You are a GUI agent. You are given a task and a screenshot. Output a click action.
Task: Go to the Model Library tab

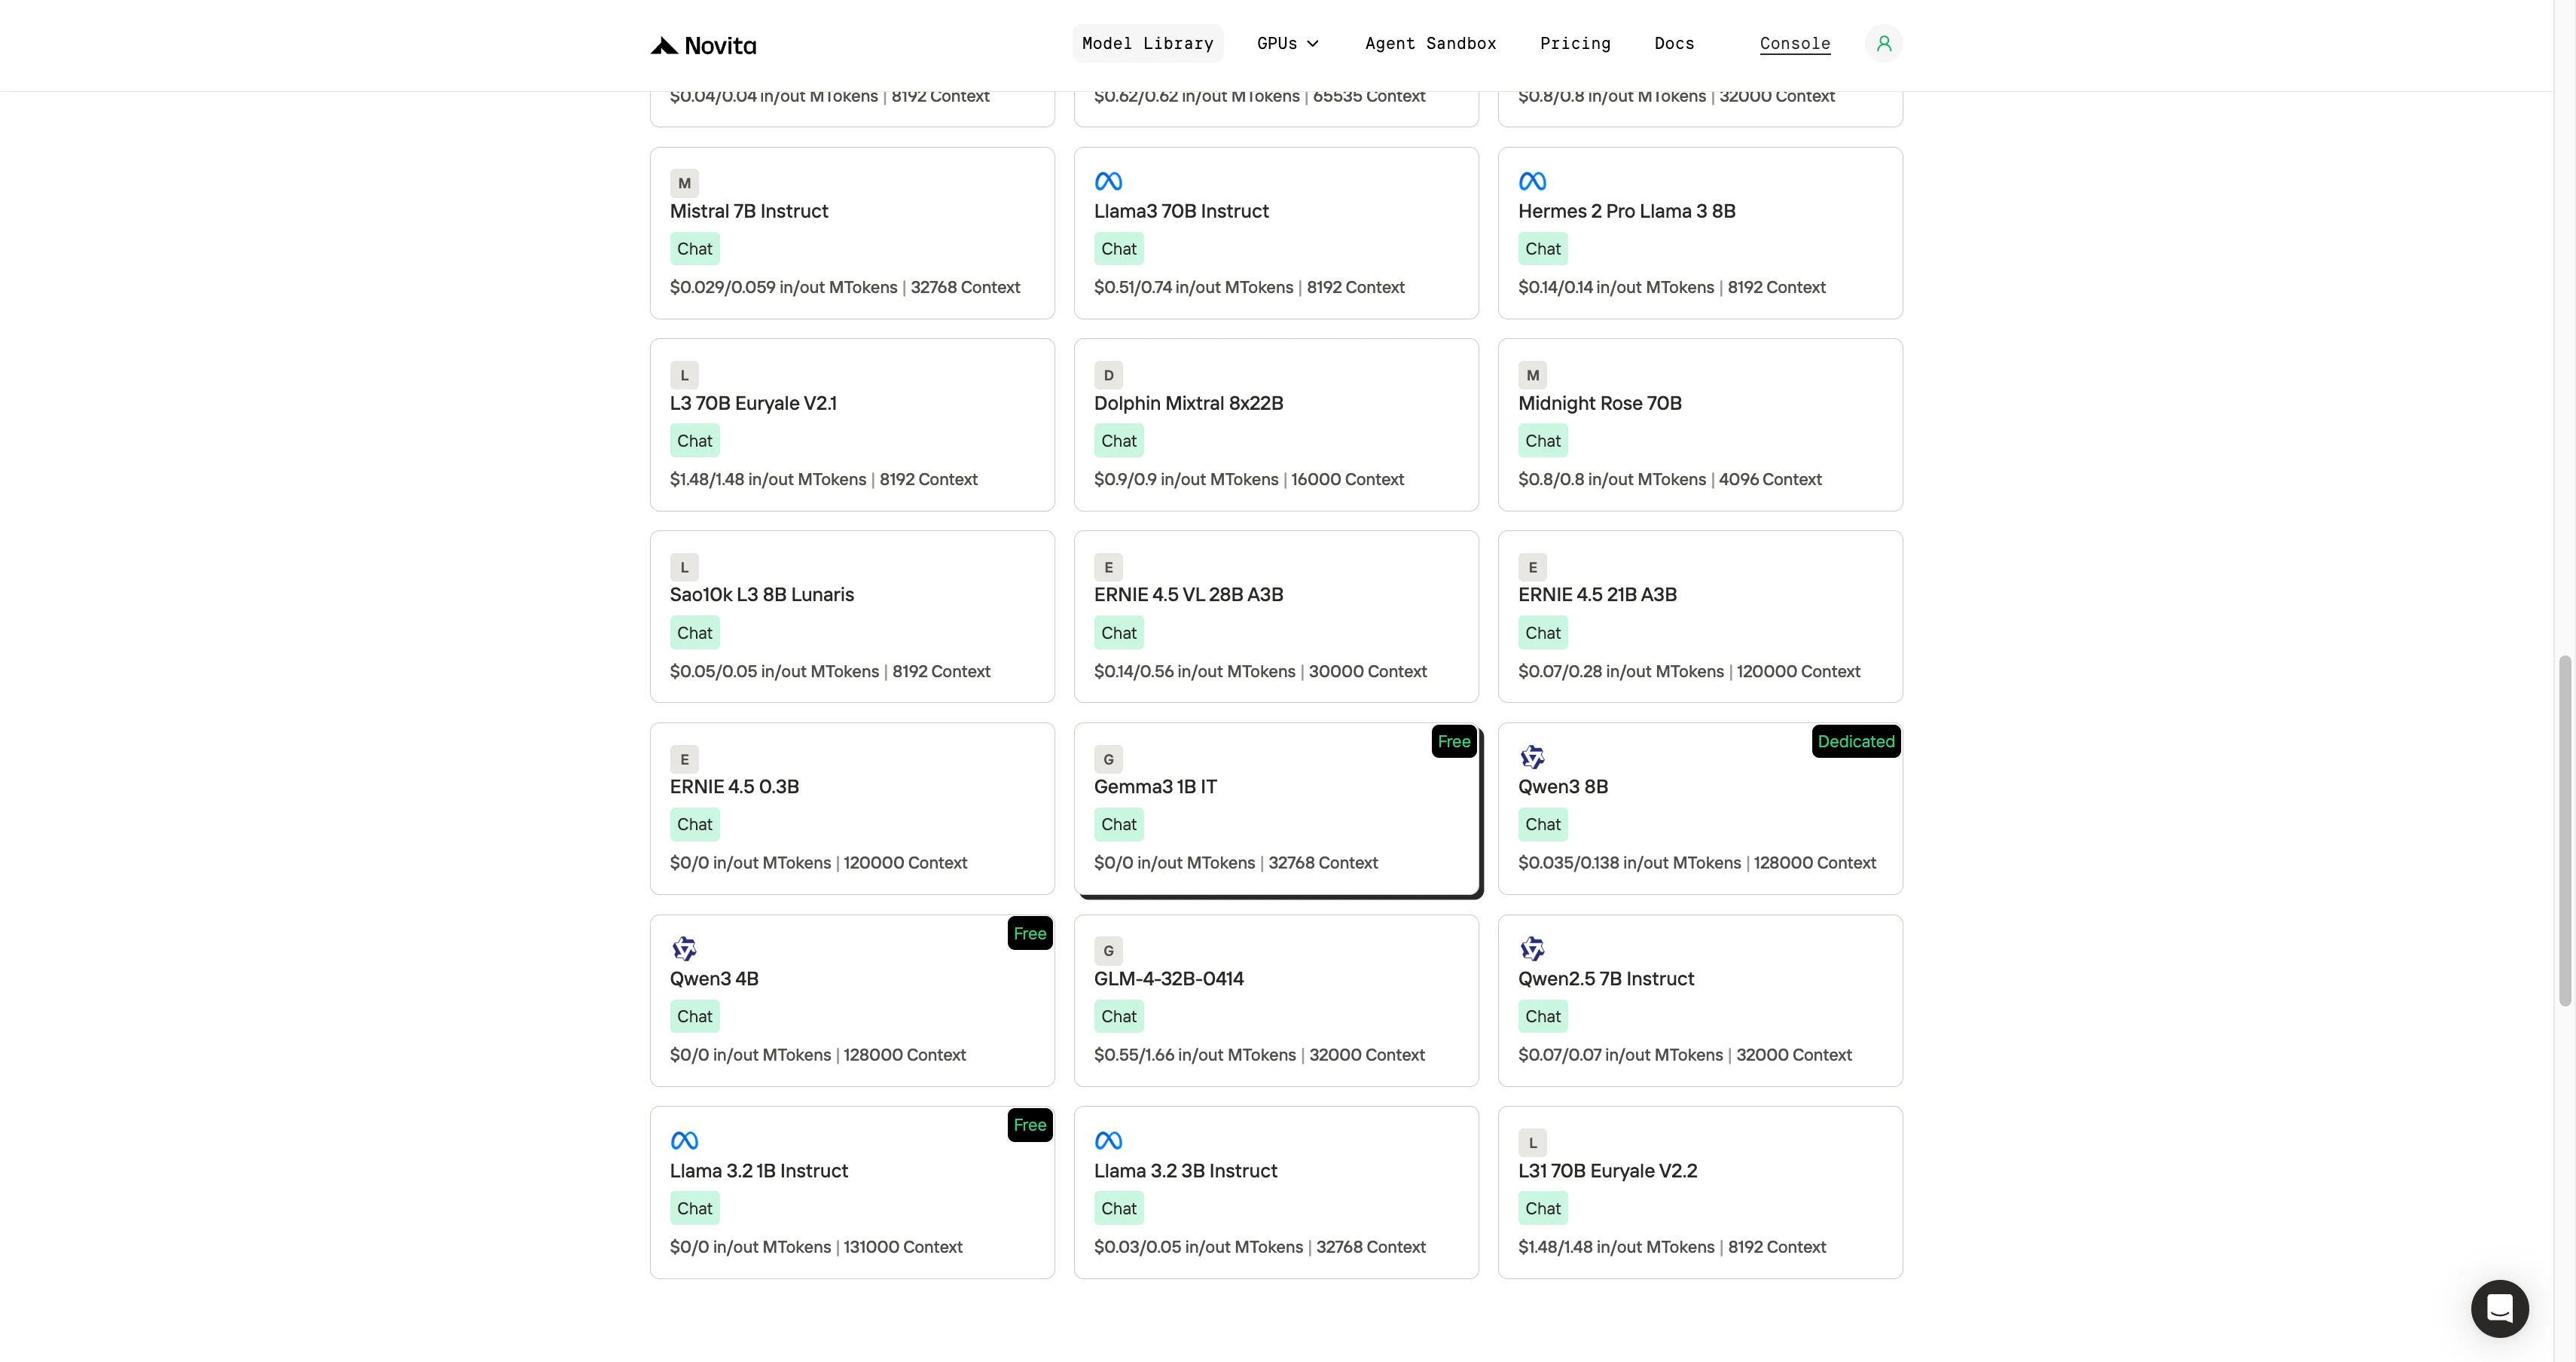(x=1147, y=43)
